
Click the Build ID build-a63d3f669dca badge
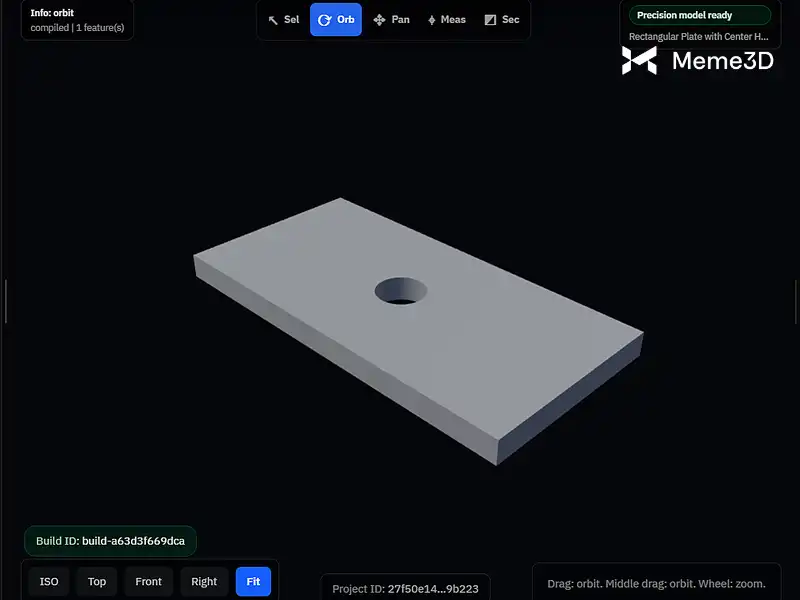pyautogui.click(x=110, y=541)
